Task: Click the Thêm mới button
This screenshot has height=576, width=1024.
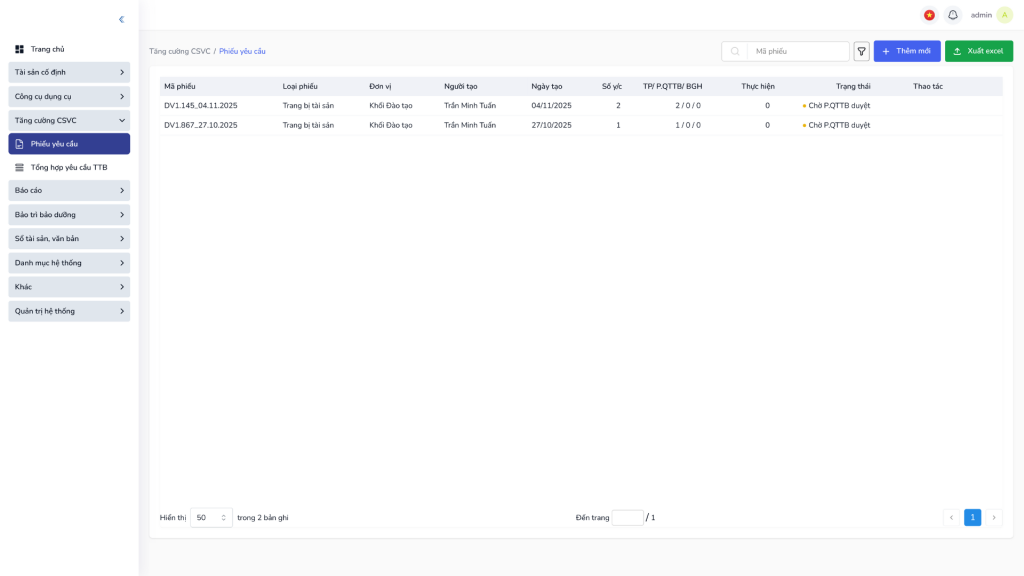Action: 906,51
